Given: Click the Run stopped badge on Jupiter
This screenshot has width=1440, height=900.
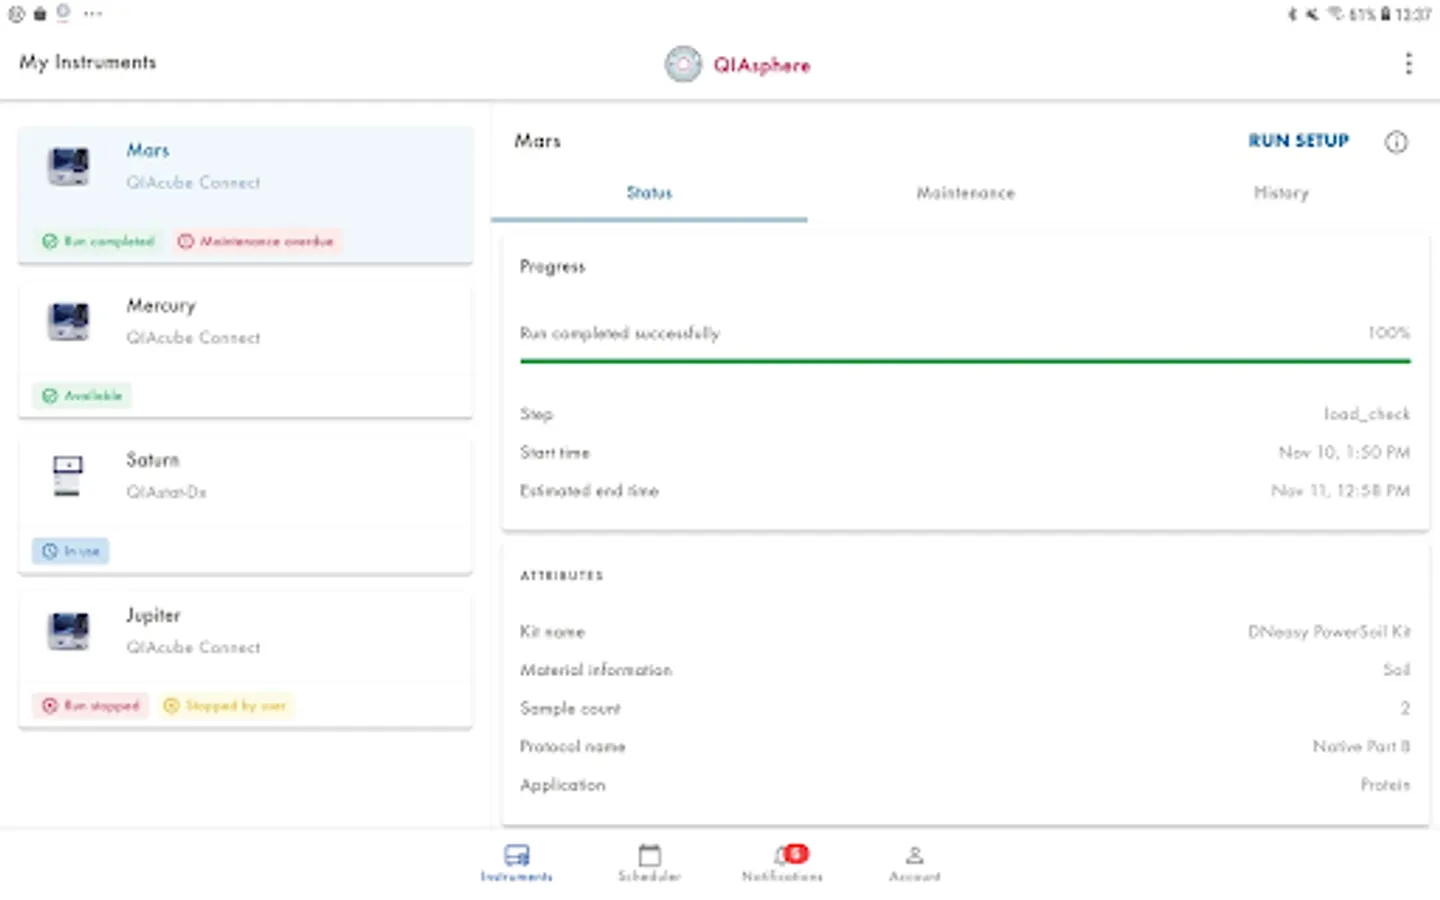Looking at the screenshot, I should pos(90,705).
